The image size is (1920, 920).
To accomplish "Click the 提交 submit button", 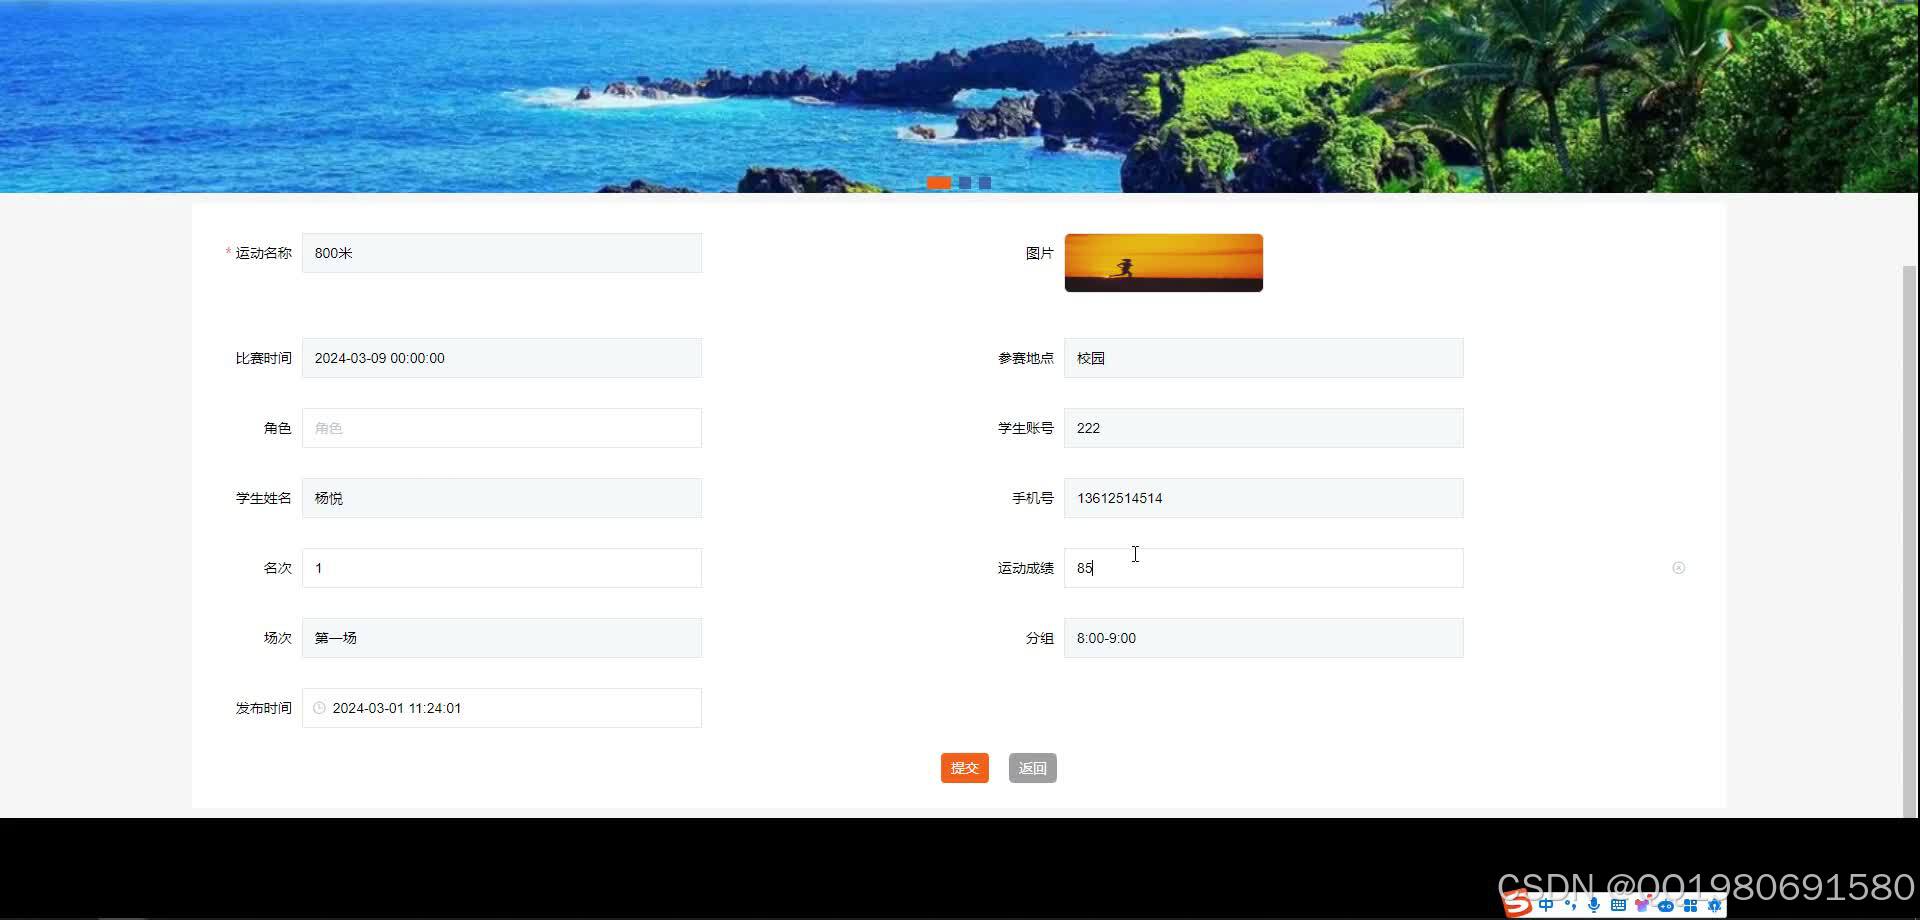I will (965, 768).
